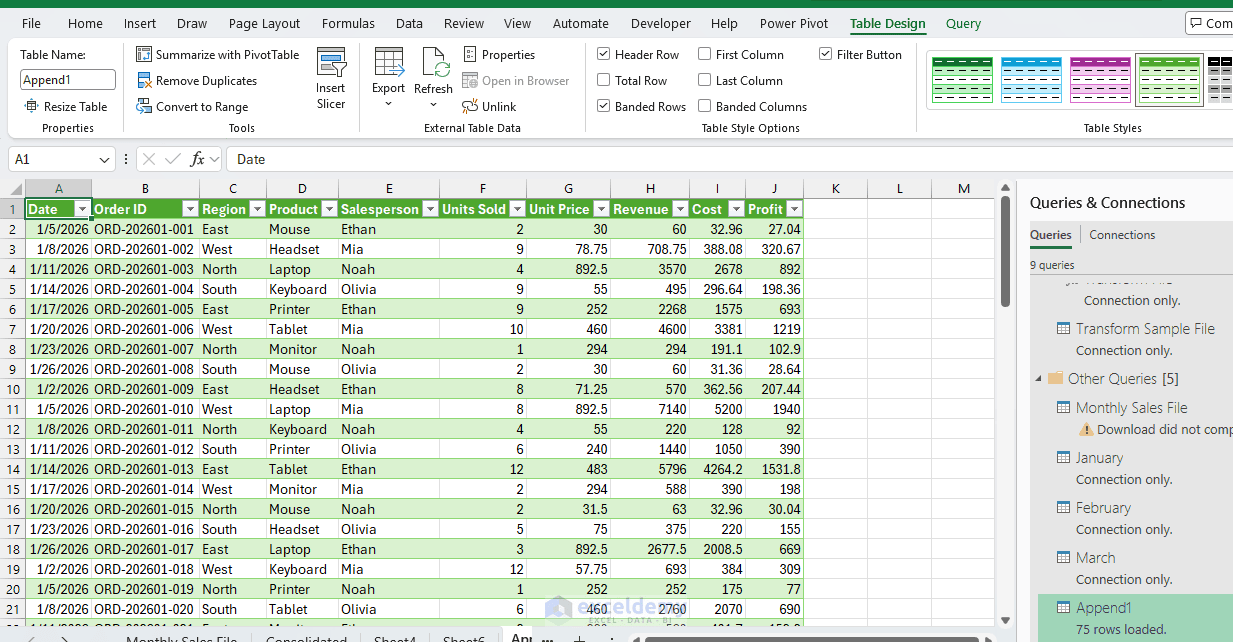Click the Table Name input field
Viewport: 1233px width, 642px height.
(68, 80)
